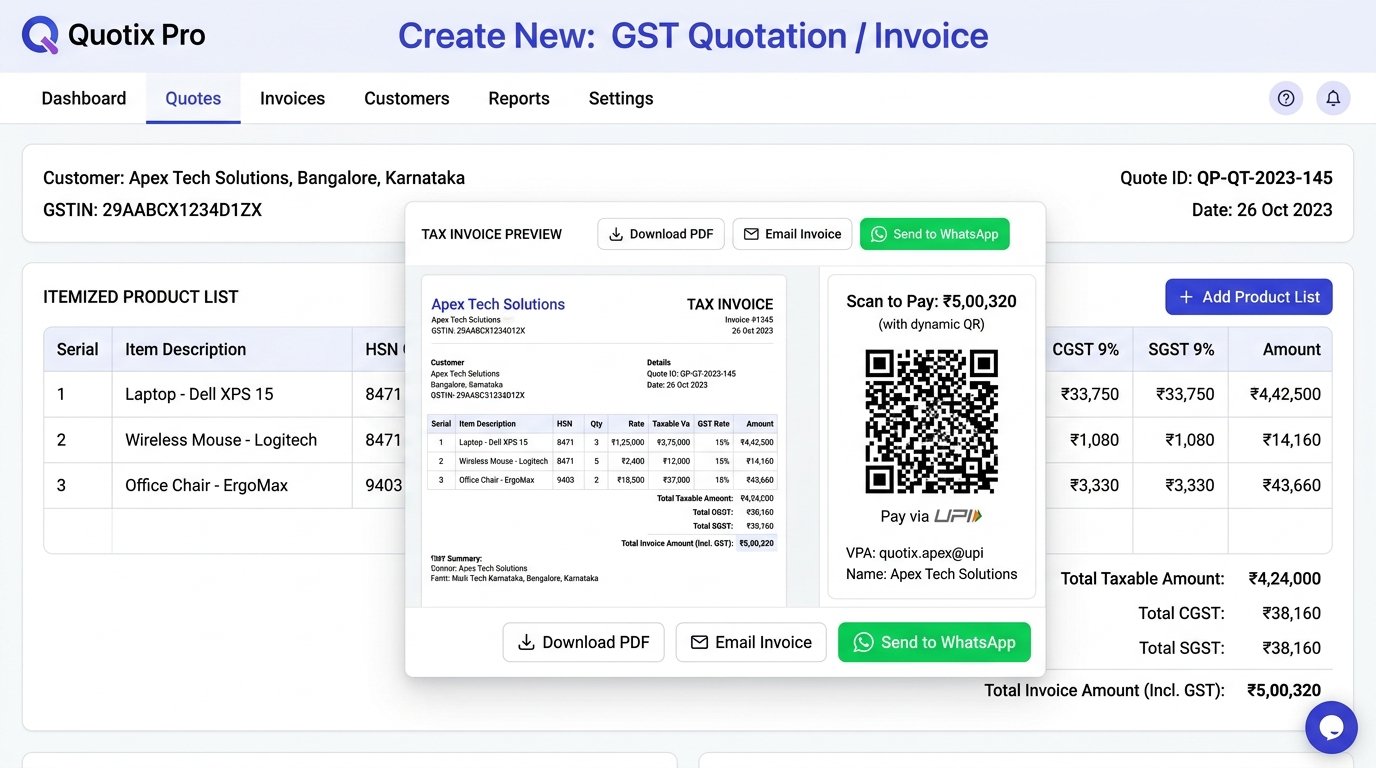Click the Add Product List button

click(x=1249, y=297)
